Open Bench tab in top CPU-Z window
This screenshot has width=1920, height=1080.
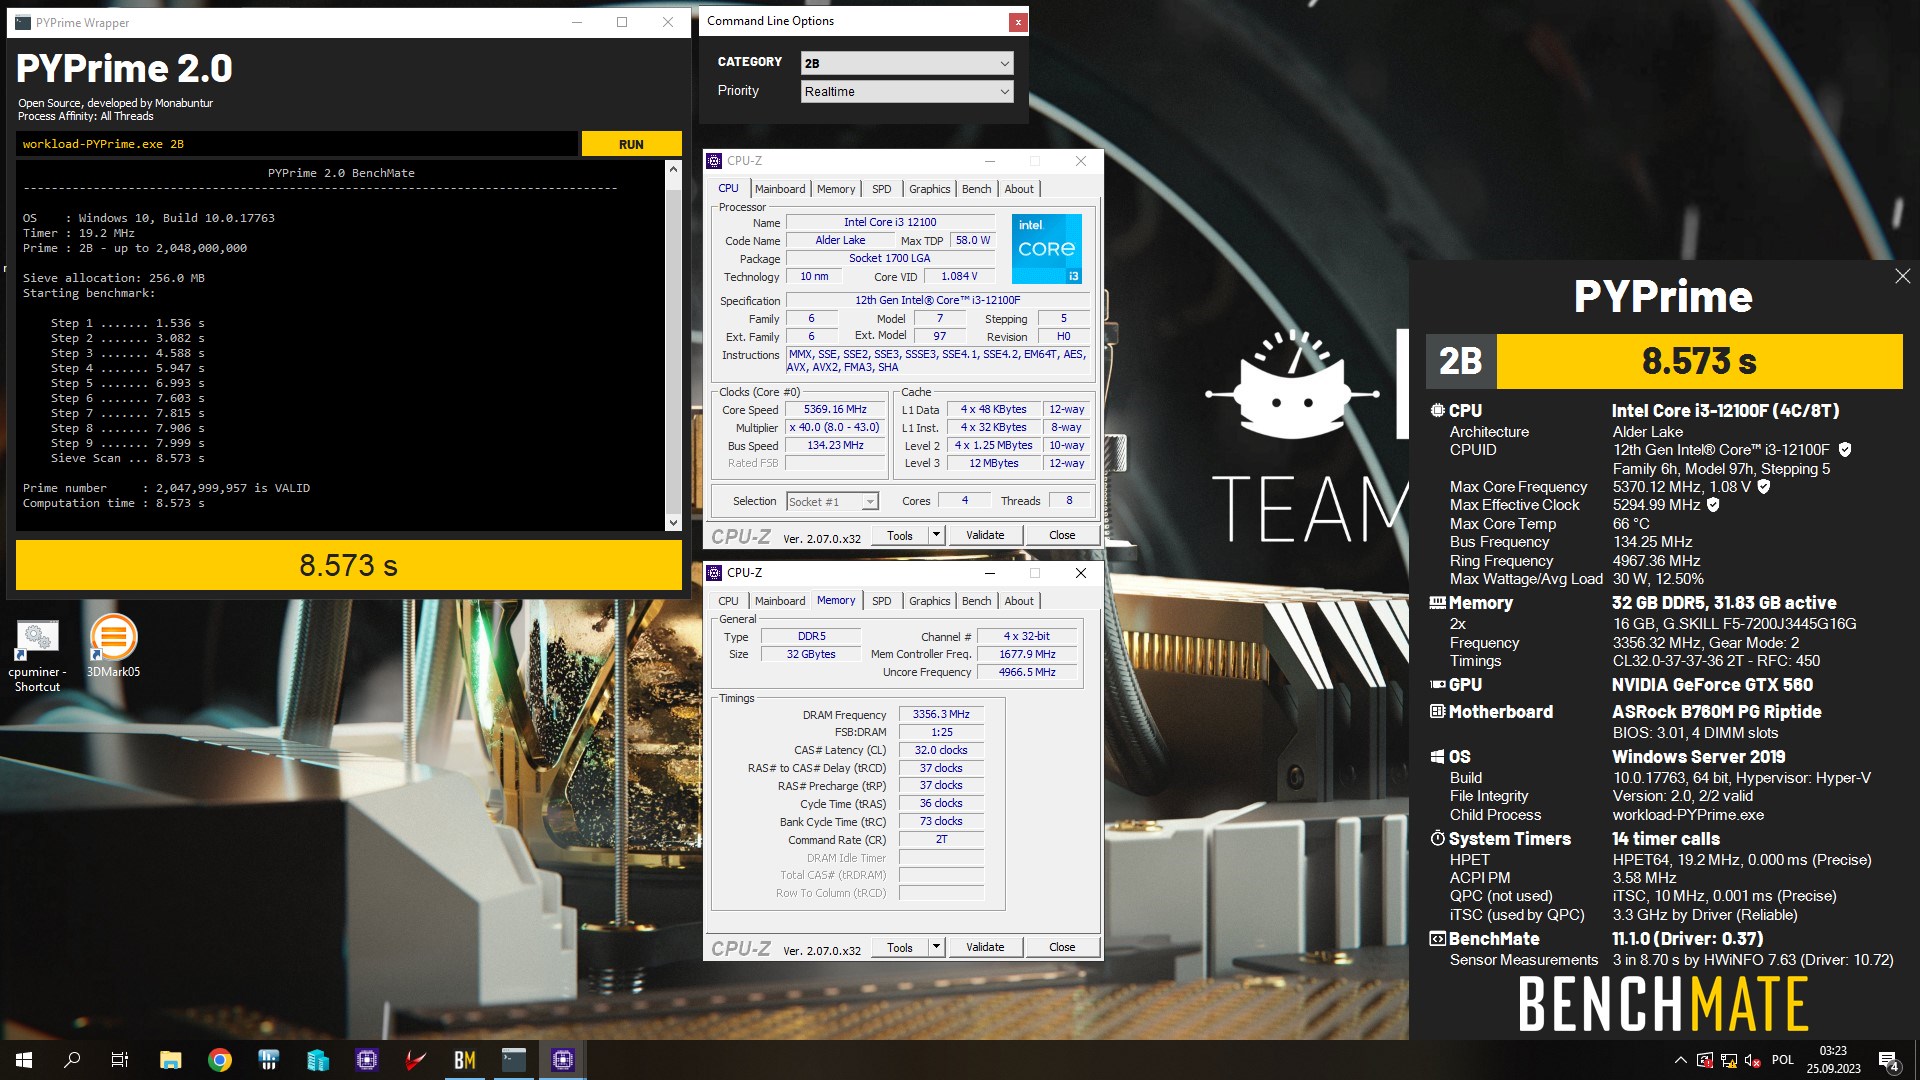point(977,189)
